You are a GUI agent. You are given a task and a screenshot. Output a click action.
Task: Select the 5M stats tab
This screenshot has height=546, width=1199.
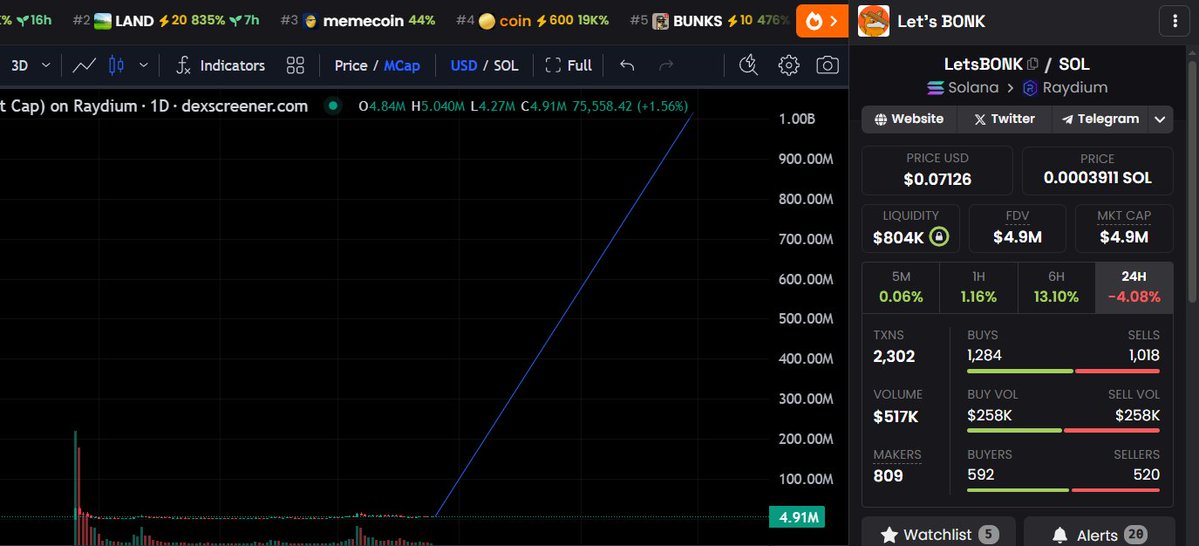pos(901,288)
